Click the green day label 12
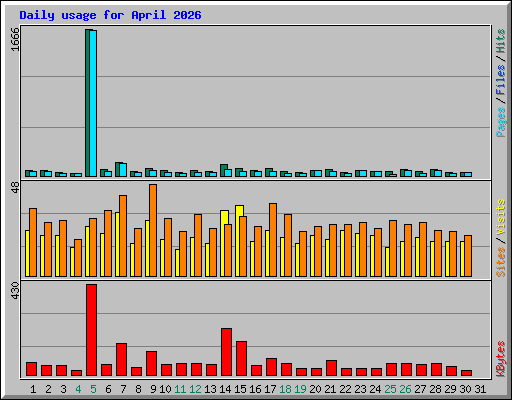This screenshot has height=400, width=512. coord(195,389)
